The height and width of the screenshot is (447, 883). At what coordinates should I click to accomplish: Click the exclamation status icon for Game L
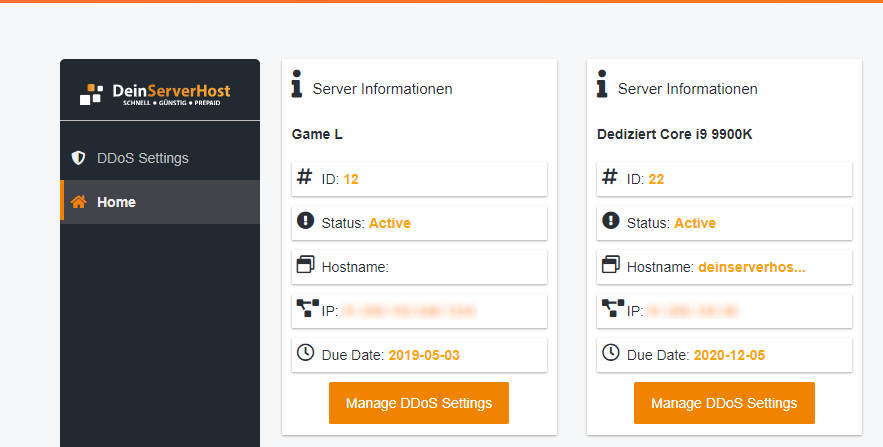tap(306, 221)
